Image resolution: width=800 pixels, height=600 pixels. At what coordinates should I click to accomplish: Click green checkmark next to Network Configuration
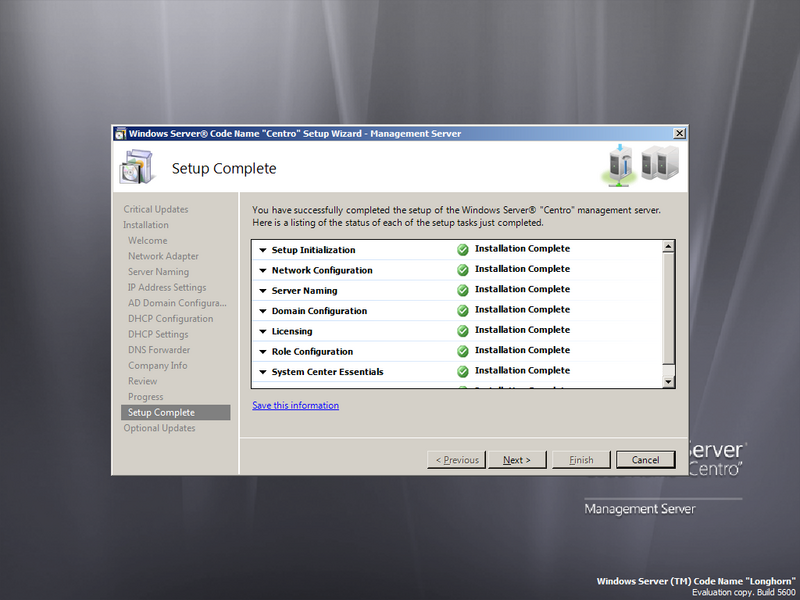(461, 270)
